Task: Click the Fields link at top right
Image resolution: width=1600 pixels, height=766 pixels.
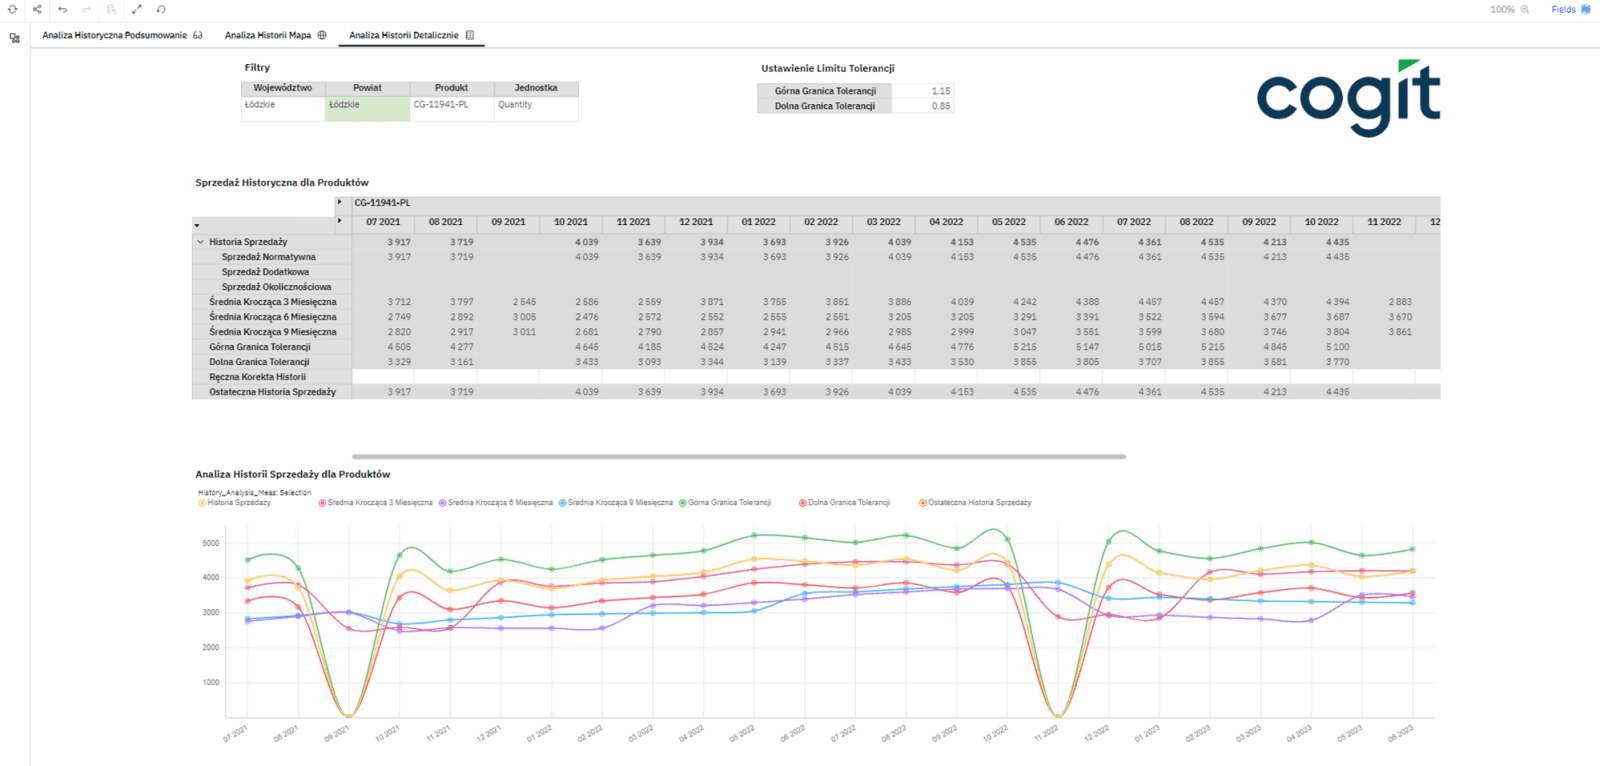Action: 1563,9
